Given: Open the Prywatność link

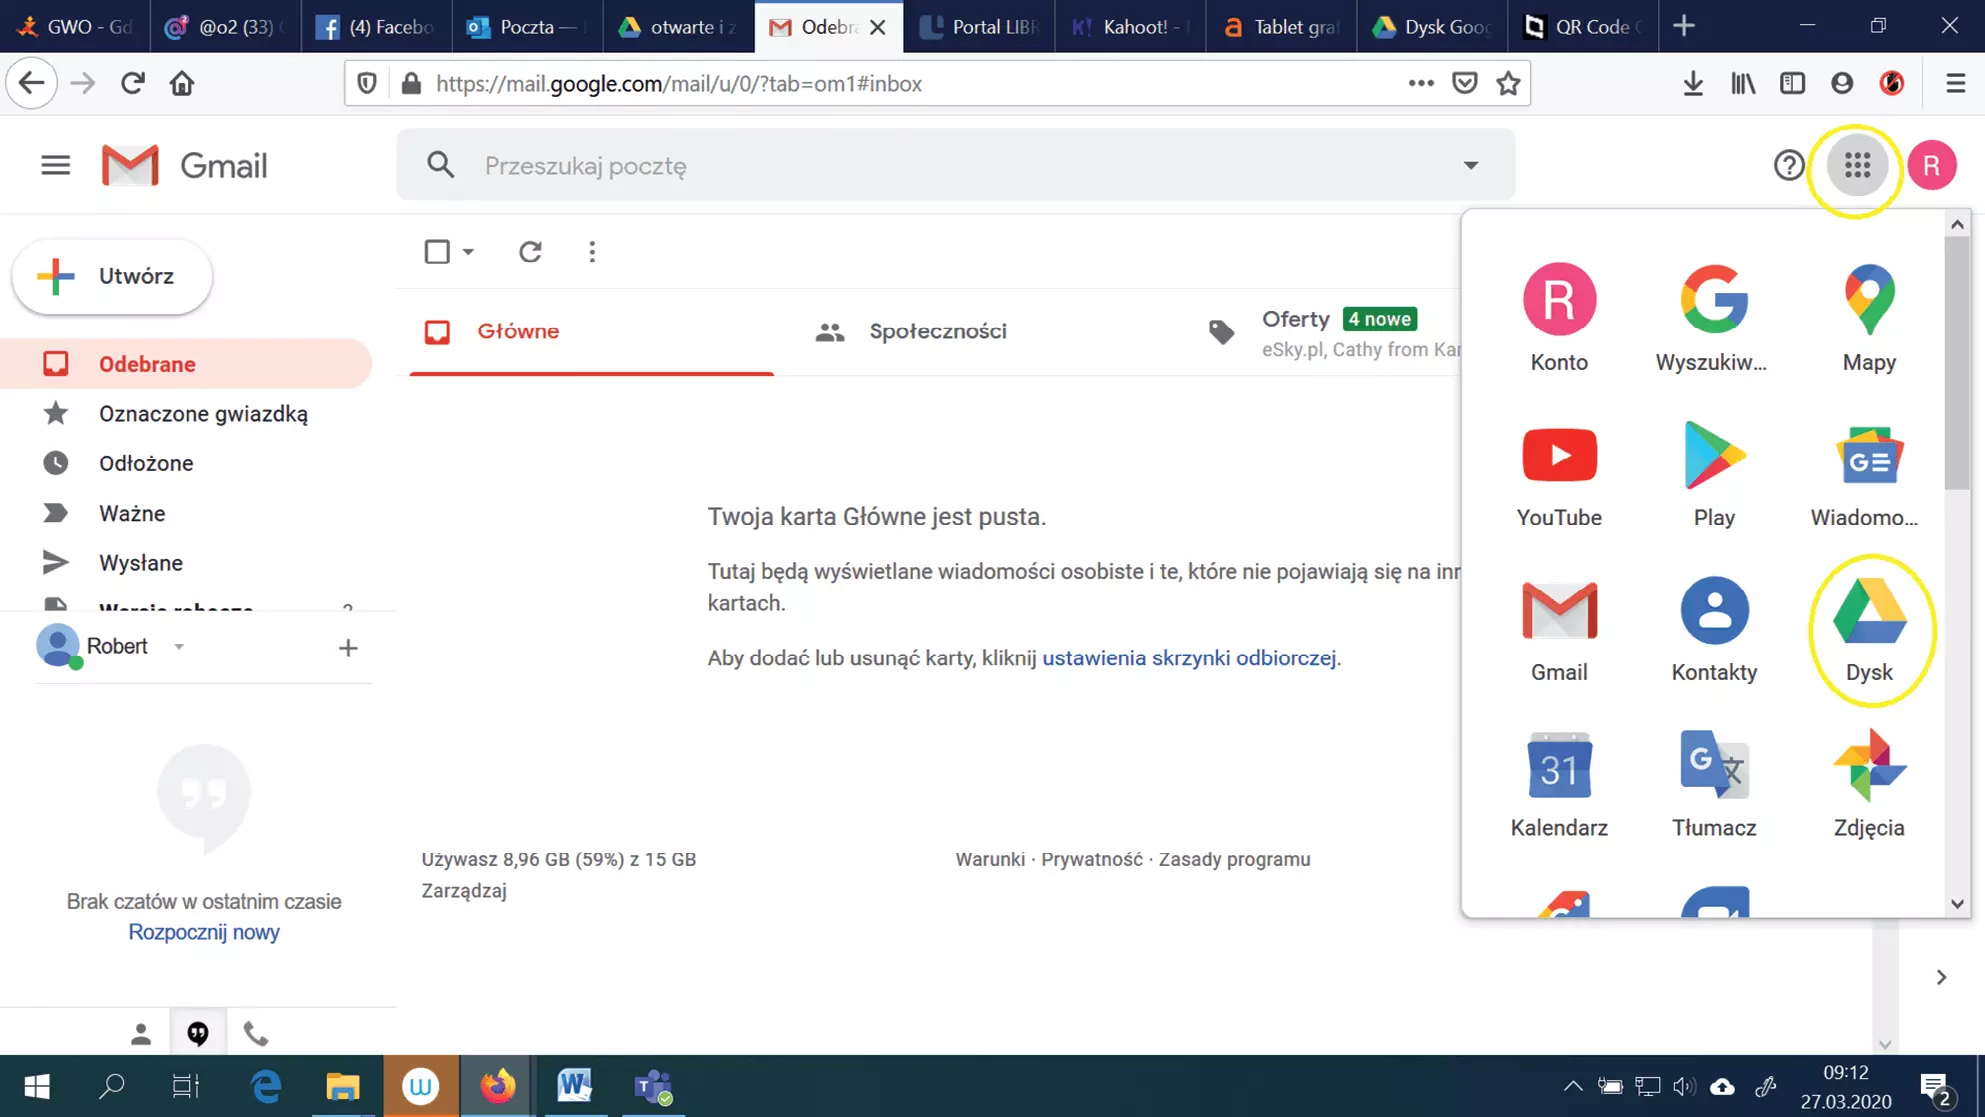Looking at the screenshot, I should [1092, 860].
